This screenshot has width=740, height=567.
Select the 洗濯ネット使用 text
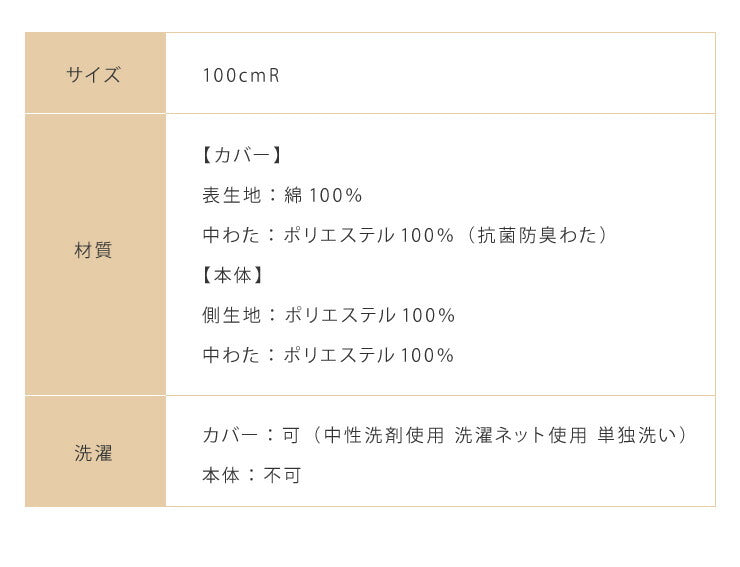point(521,436)
